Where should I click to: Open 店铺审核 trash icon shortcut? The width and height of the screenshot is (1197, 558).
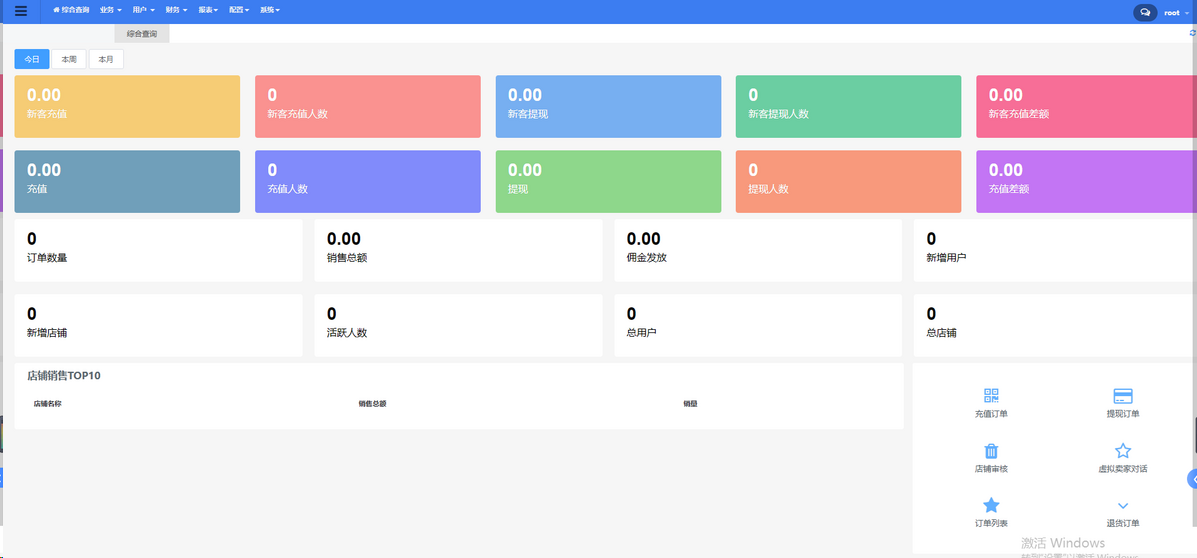(991, 451)
